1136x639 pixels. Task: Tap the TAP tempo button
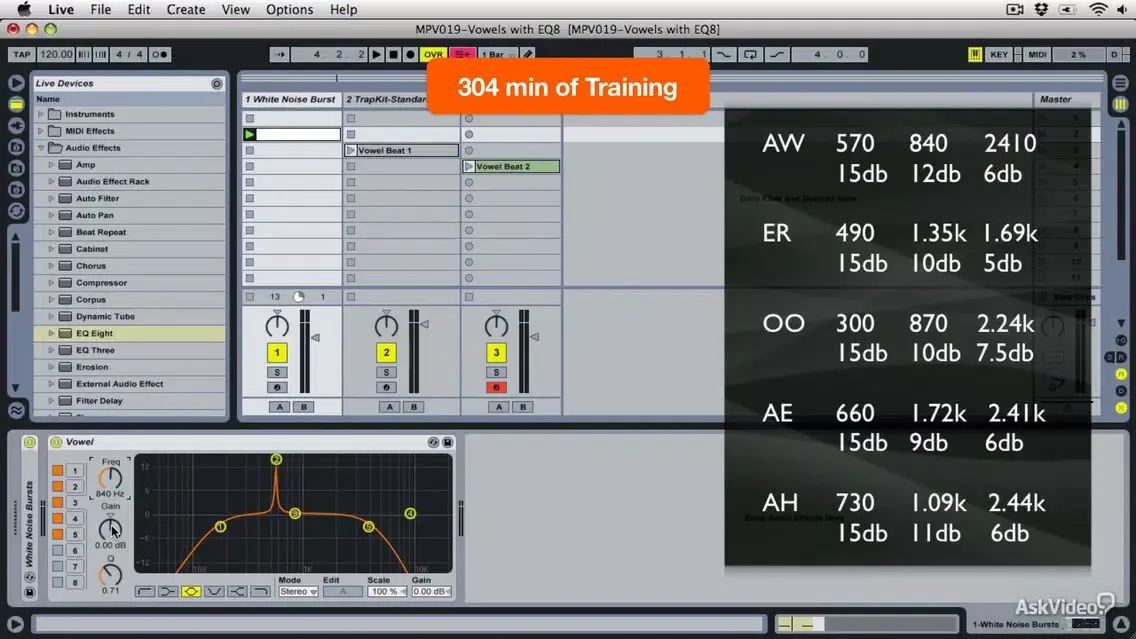pos(22,54)
